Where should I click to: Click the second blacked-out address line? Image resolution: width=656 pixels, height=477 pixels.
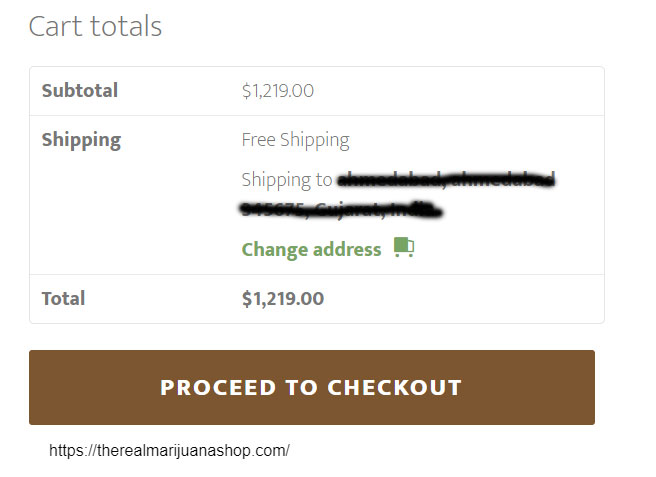(x=341, y=209)
